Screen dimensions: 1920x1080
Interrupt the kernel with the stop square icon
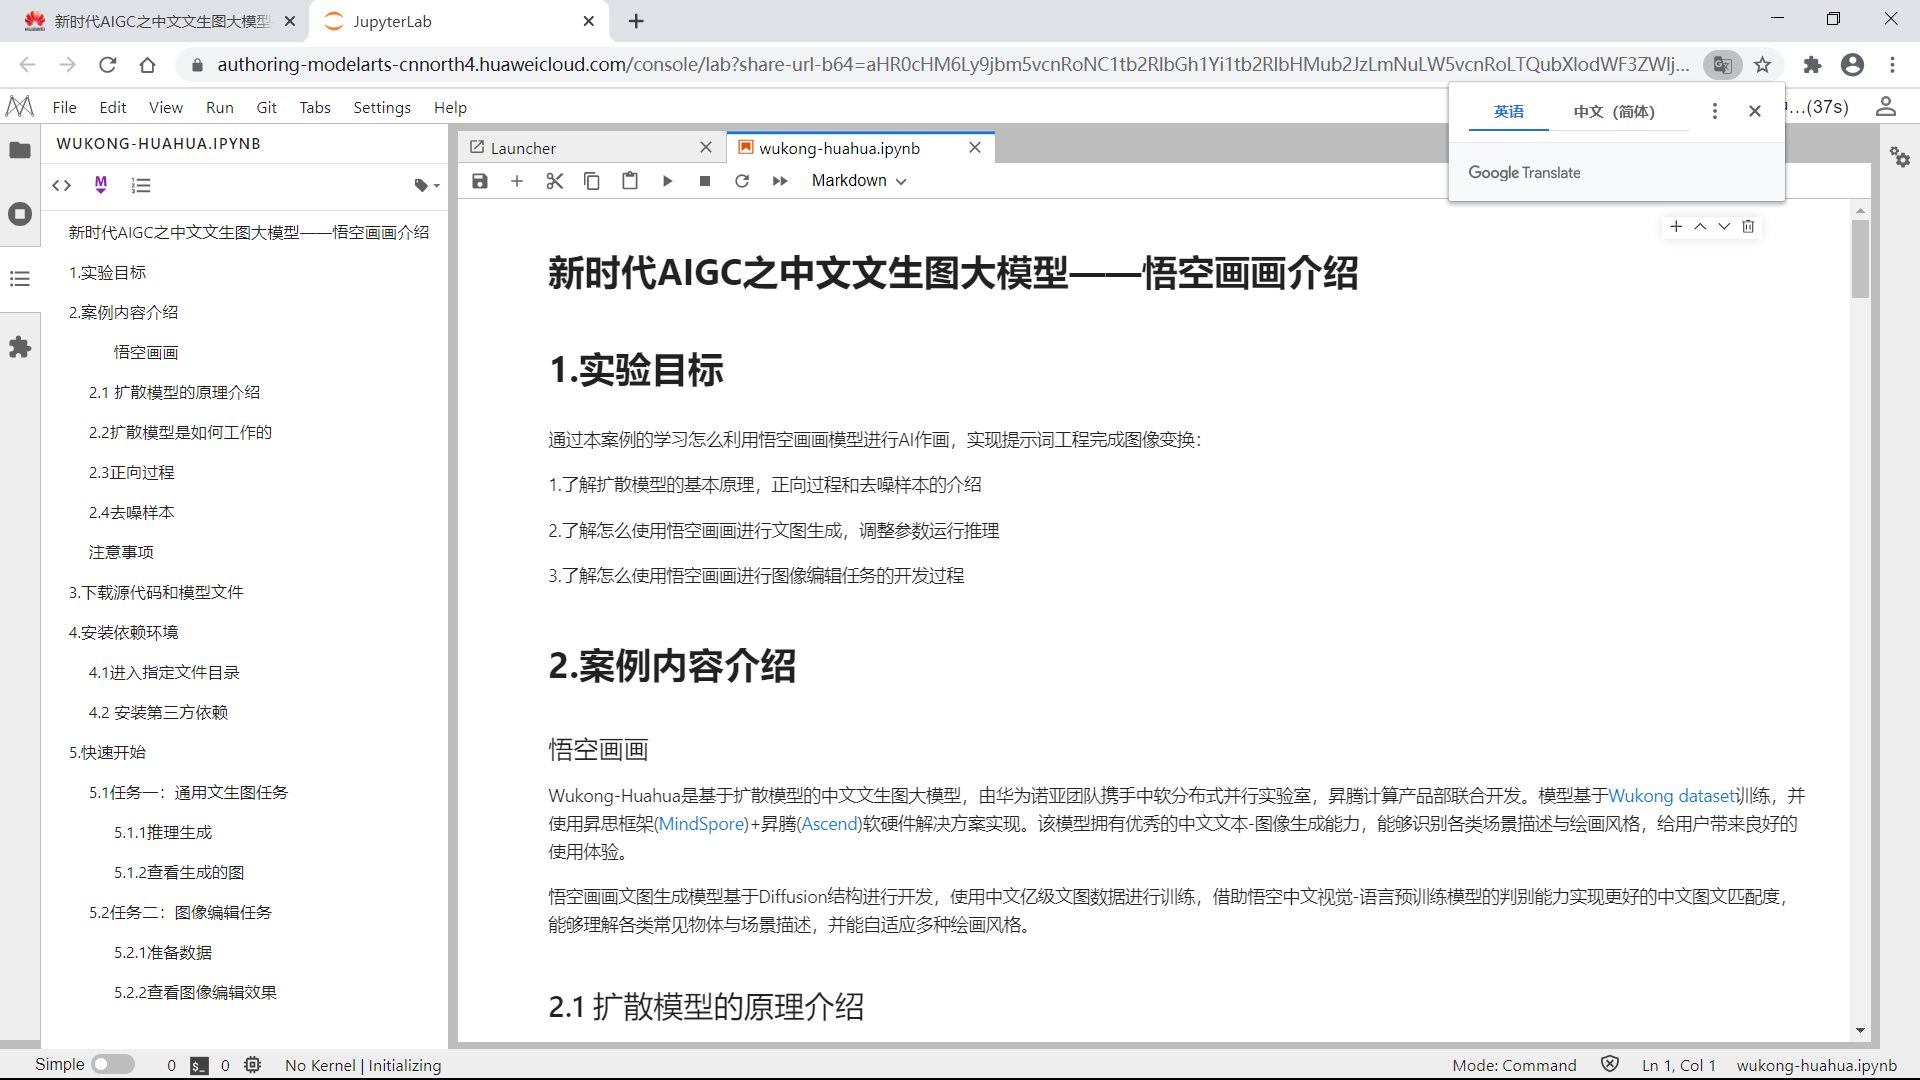705,181
